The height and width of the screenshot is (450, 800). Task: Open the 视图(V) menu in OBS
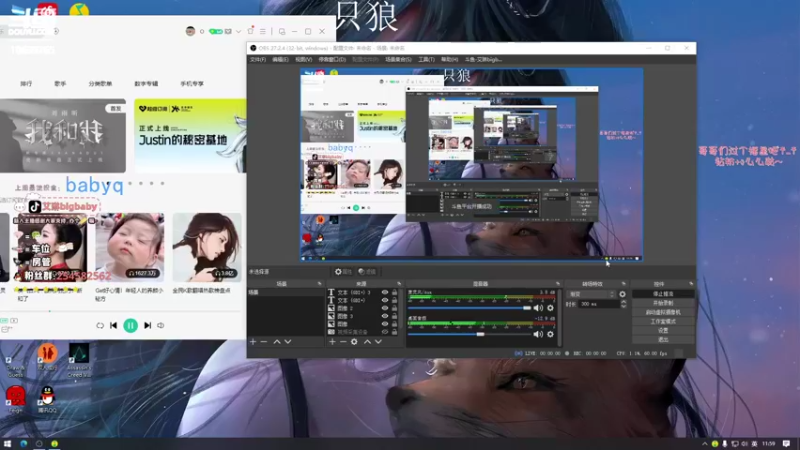coord(304,60)
